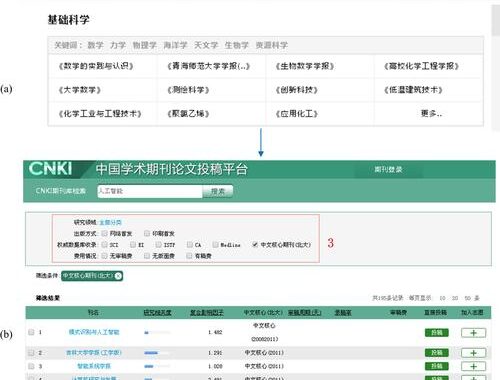
Task: Open the journal link 智能系统学报
Action: tap(94, 366)
